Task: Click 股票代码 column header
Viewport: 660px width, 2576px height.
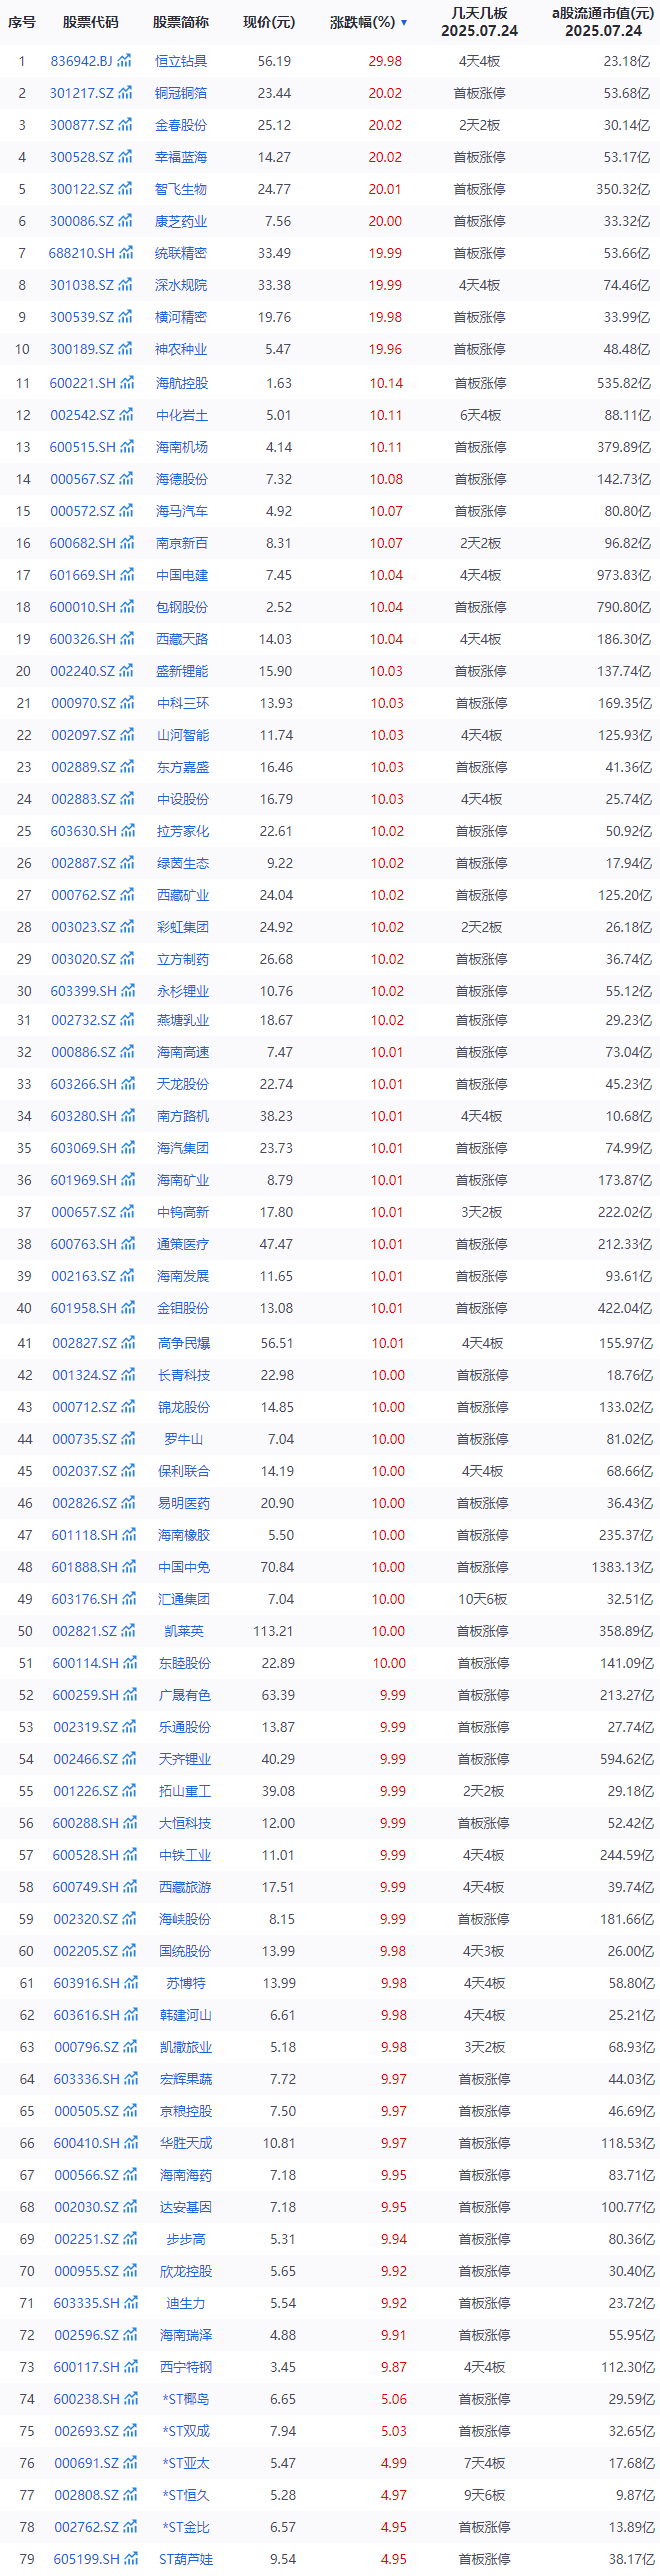Action: [x=90, y=22]
